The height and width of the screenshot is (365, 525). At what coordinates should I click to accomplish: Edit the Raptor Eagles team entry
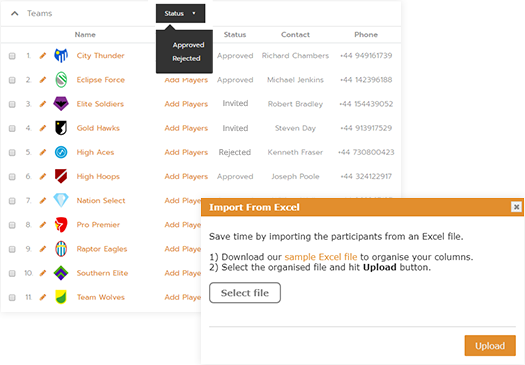(x=43, y=249)
